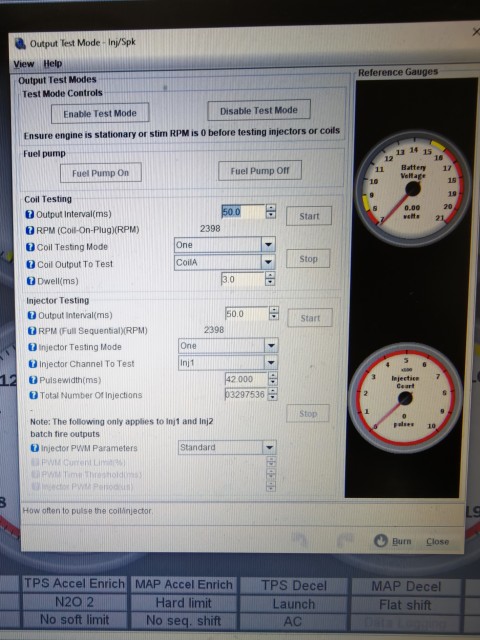Screen dimensions: 480x640
Task: Open help for Injector Output Interval(ms)
Action: pos(32,315)
